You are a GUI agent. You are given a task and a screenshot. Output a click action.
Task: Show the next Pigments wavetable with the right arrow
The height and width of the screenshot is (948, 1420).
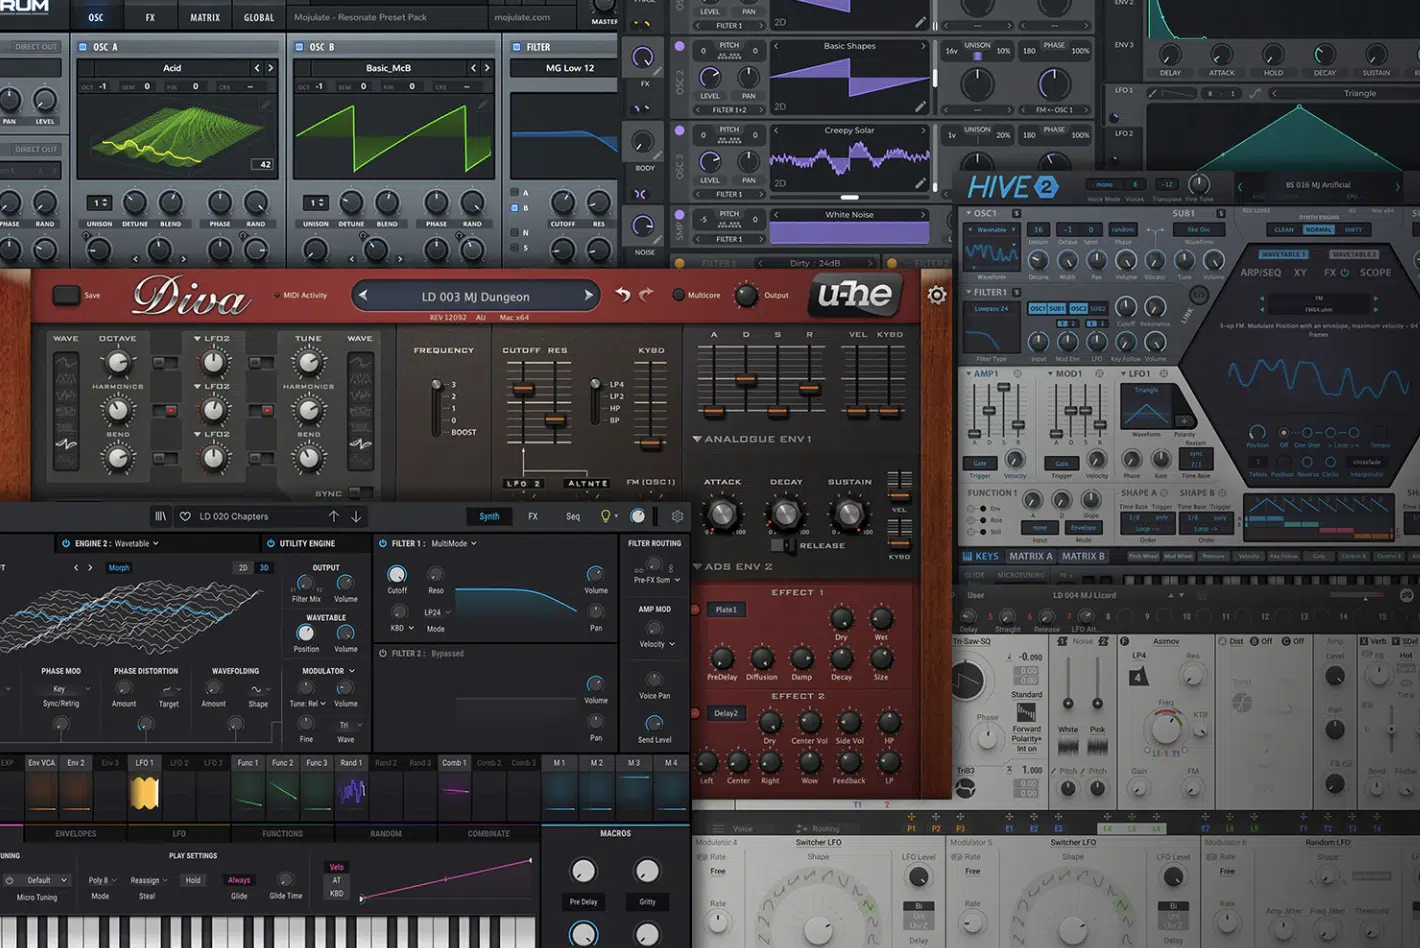pos(90,567)
